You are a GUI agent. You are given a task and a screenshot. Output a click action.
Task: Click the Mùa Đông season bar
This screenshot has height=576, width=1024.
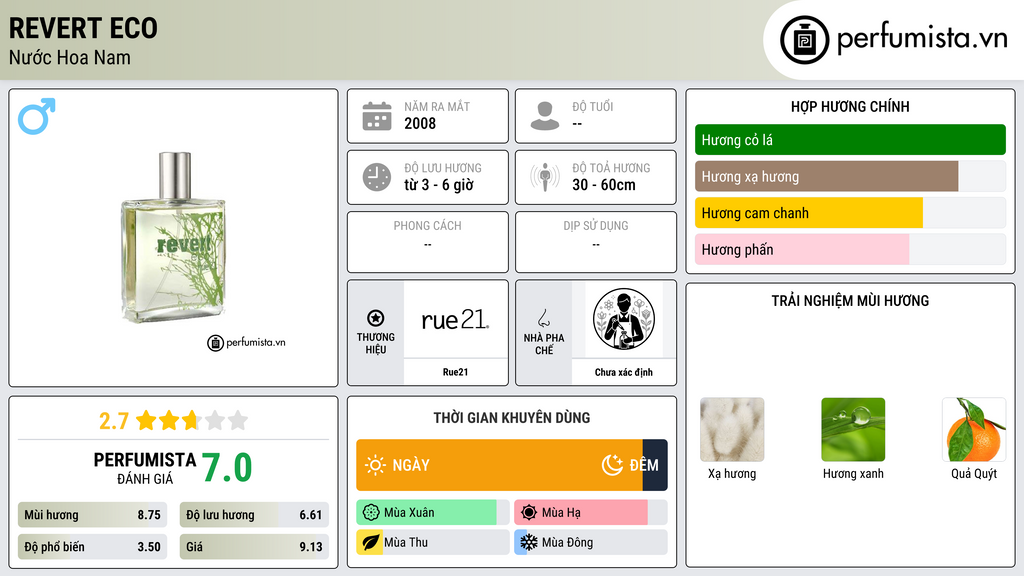590,542
